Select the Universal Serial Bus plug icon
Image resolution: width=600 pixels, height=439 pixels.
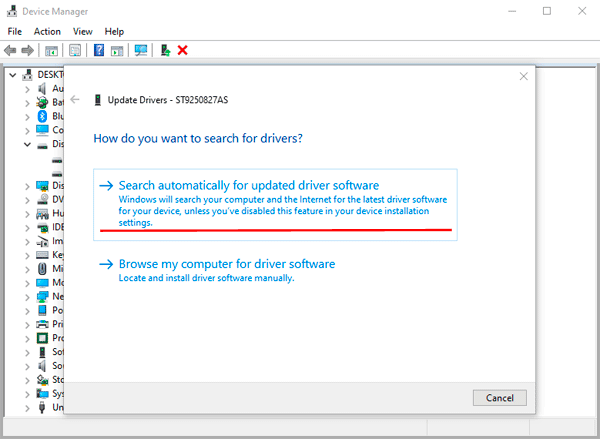point(42,407)
